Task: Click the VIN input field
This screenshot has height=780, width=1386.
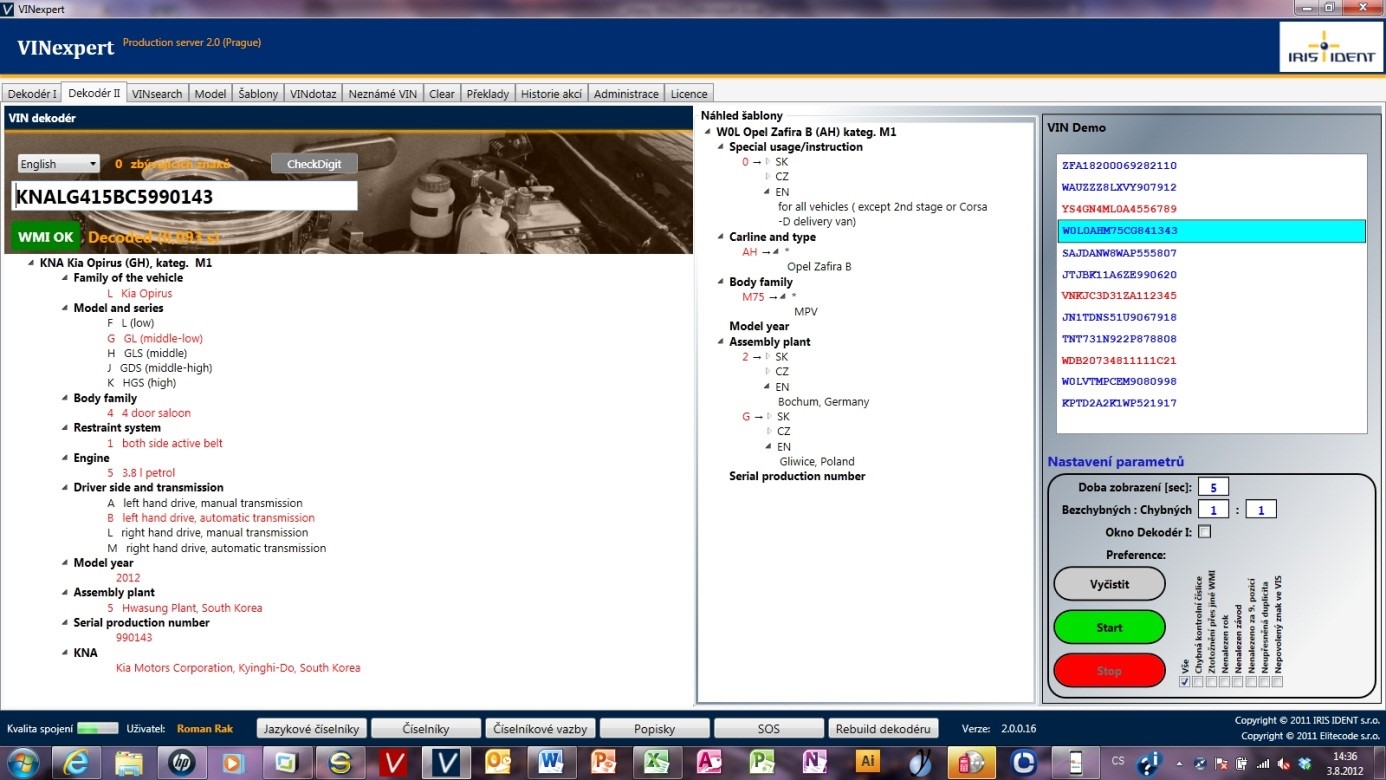Action: coord(185,196)
